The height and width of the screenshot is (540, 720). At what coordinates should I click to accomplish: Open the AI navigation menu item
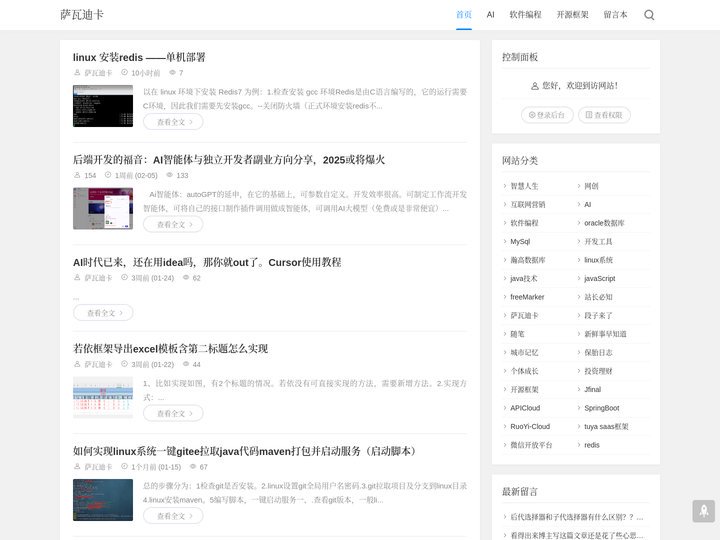pos(490,15)
